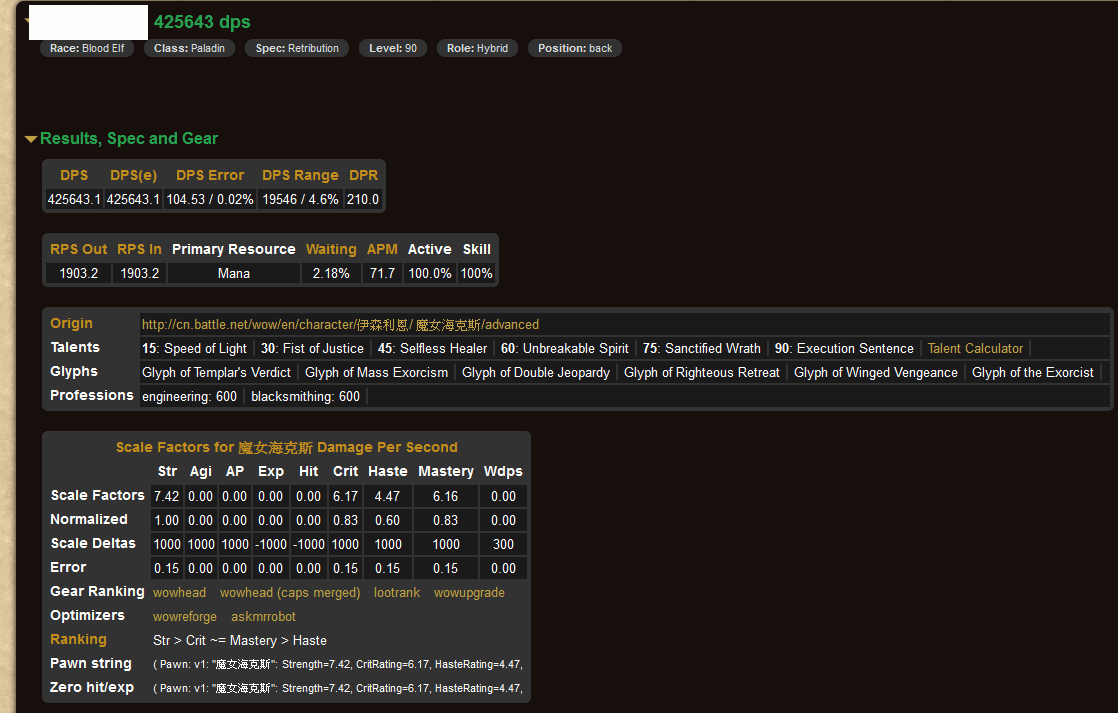1118x713 pixels.
Task: Click the engineering: 600 profession
Action: 189,396
